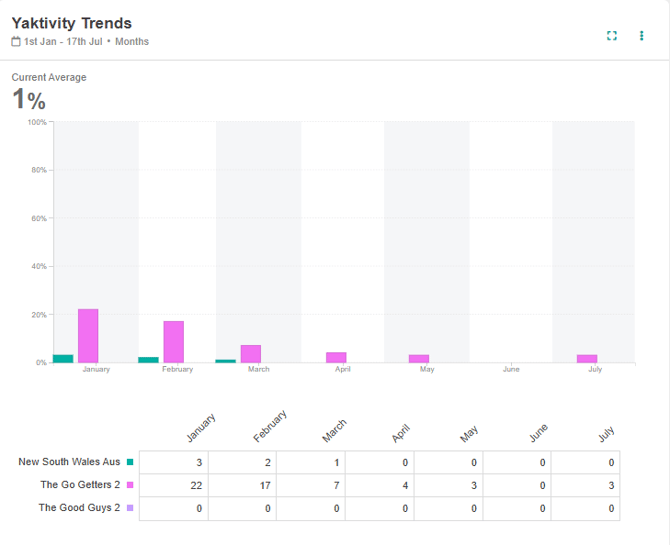670x545 pixels.
Task: Toggle the New South Wales Aus series label
Action: [69, 462]
